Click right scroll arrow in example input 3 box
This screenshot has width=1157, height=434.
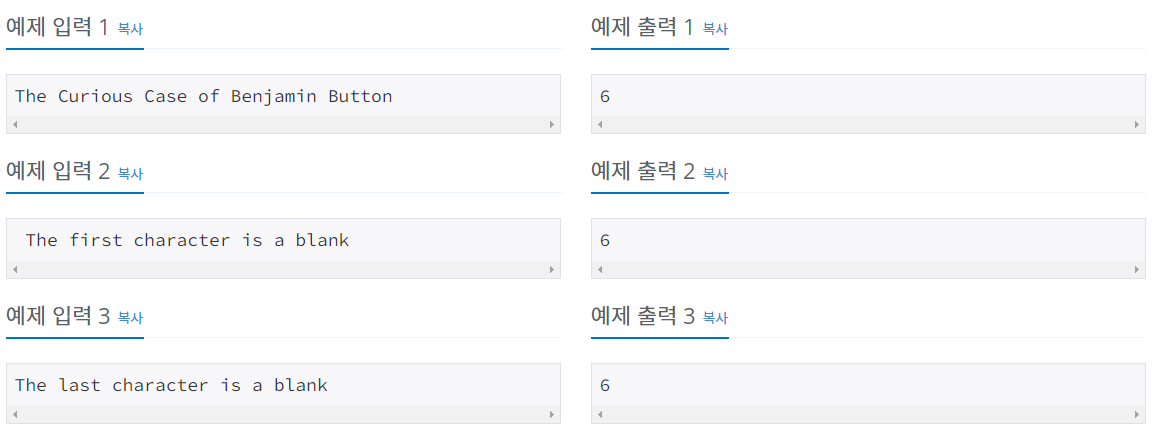(551, 414)
